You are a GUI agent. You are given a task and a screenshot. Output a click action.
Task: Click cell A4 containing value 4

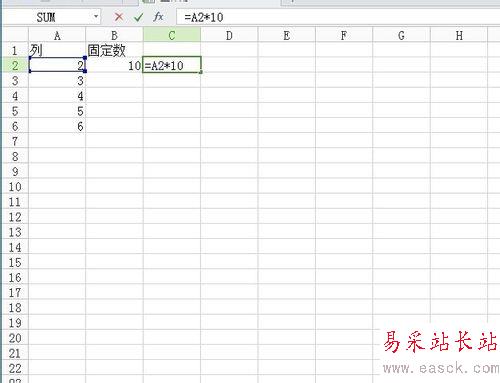coord(57,96)
